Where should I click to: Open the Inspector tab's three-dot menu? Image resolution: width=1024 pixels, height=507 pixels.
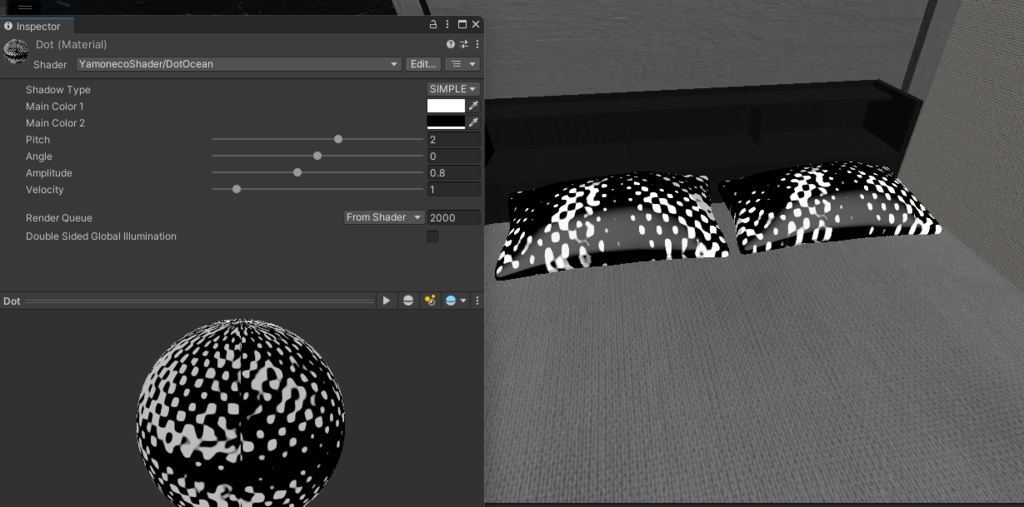tap(447, 25)
